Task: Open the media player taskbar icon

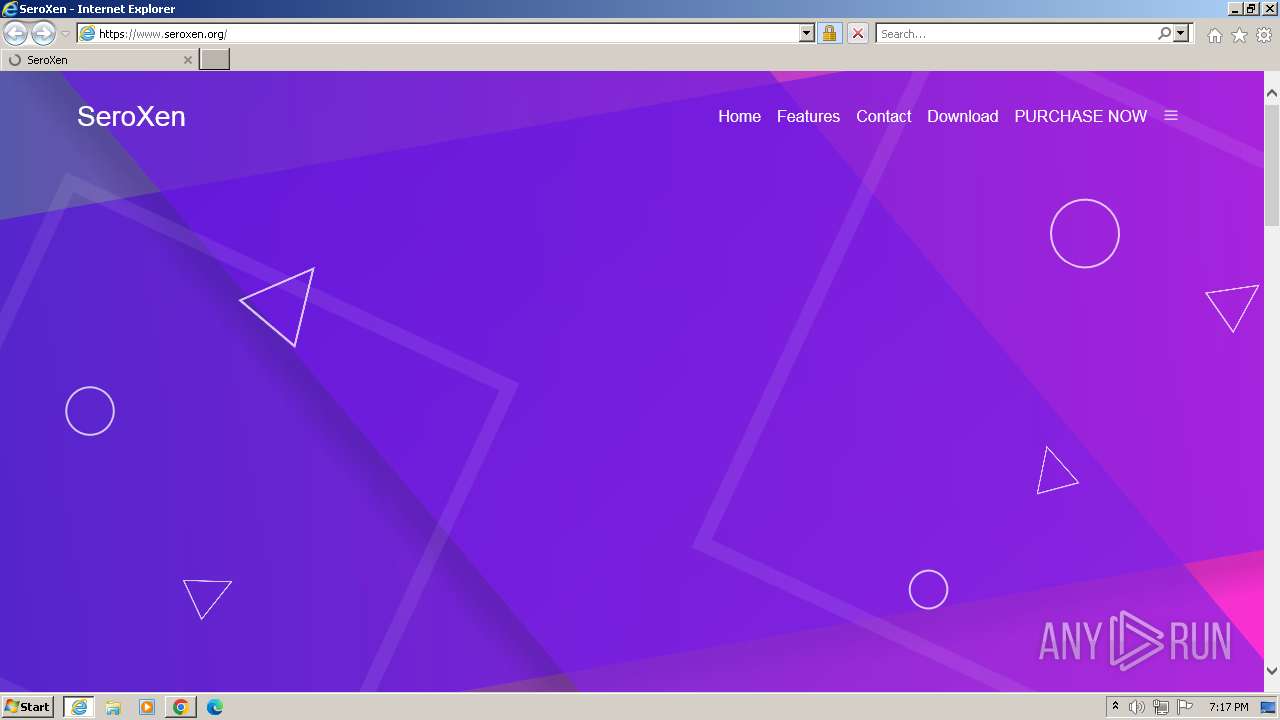Action: (147, 707)
